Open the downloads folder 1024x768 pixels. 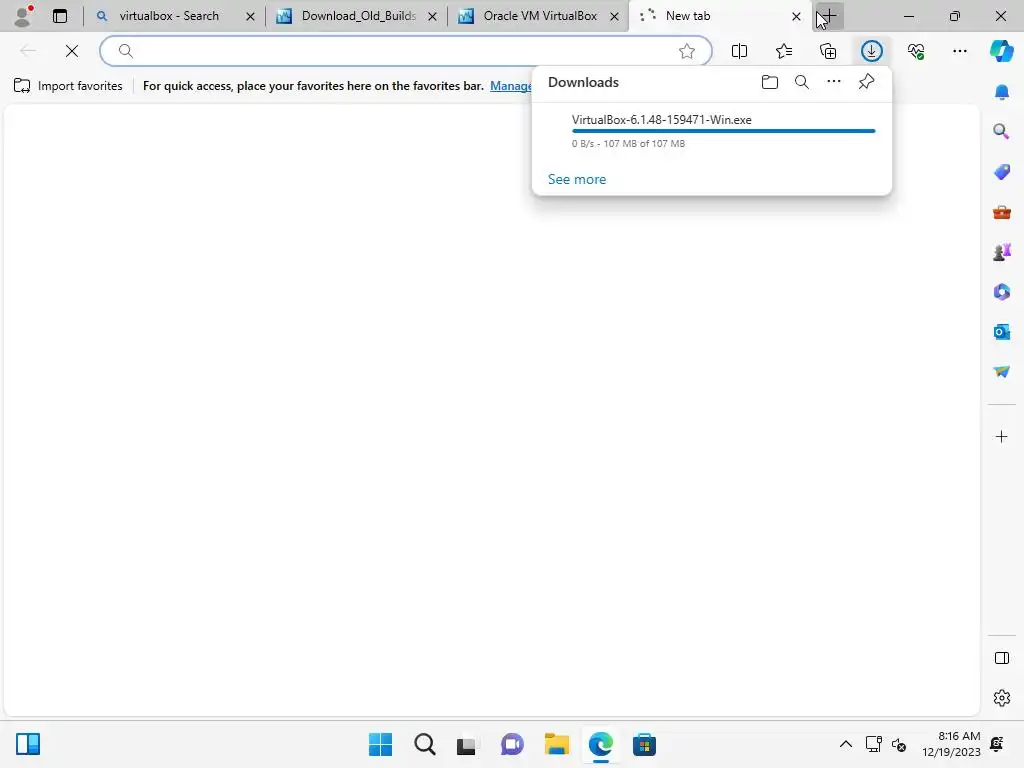pos(770,82)
